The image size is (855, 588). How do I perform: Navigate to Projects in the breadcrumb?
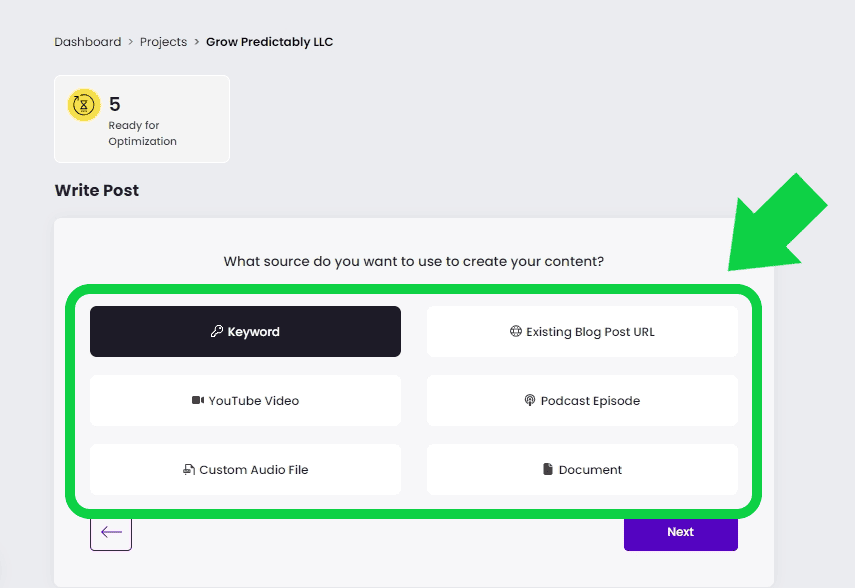click(x=163, y=42)
